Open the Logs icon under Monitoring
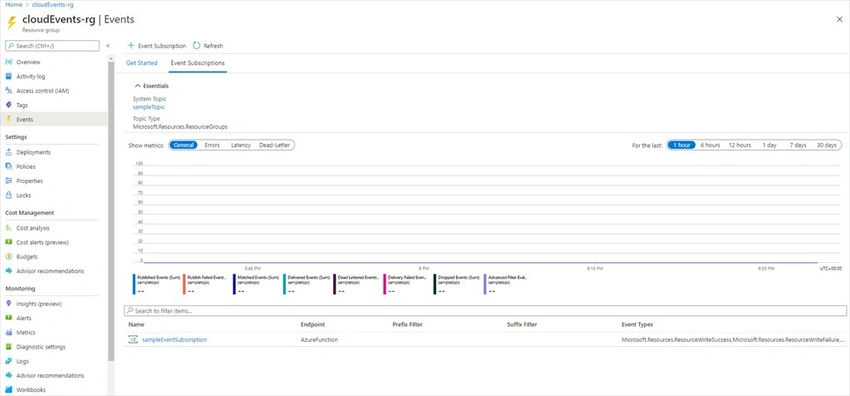This screenshot has width=850, height=396. pos(9,361)
